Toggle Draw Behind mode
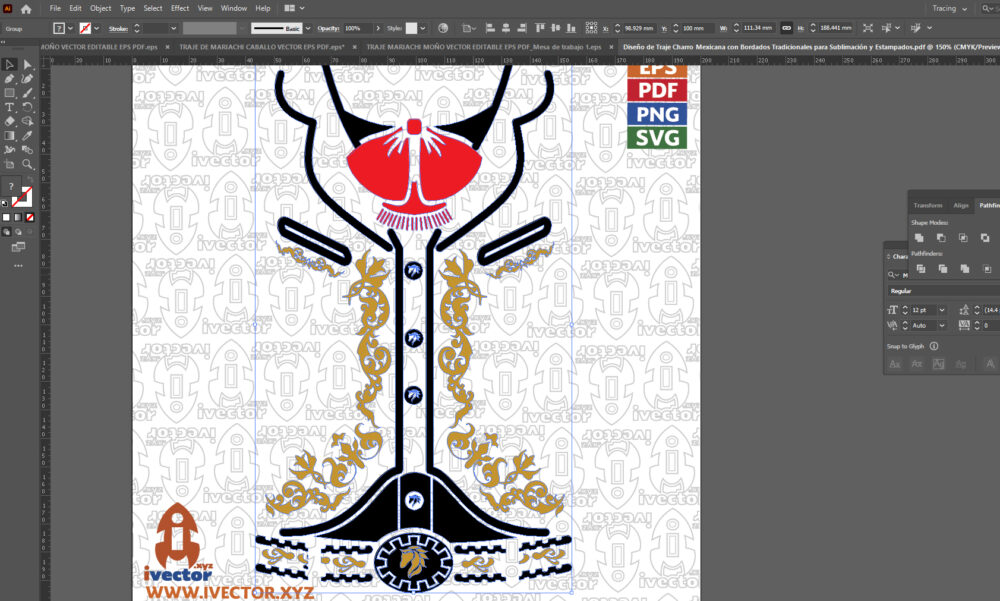Image resolution: width=1000 pixels, height=601 pixels. [x=18, y=232]
